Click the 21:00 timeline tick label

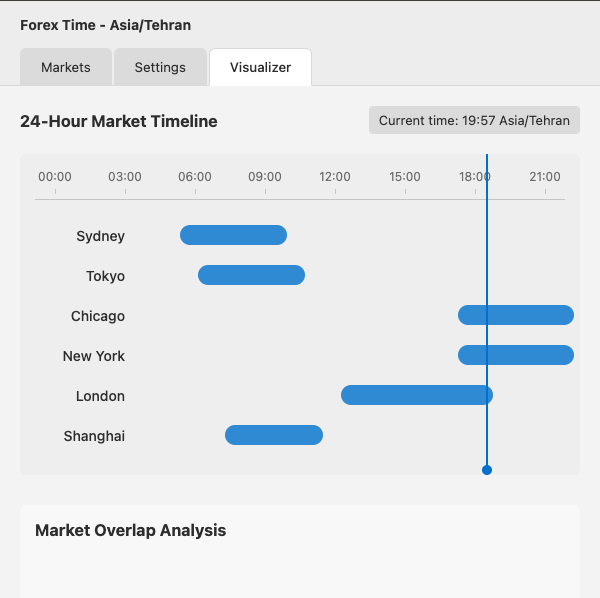coord(545,177)
